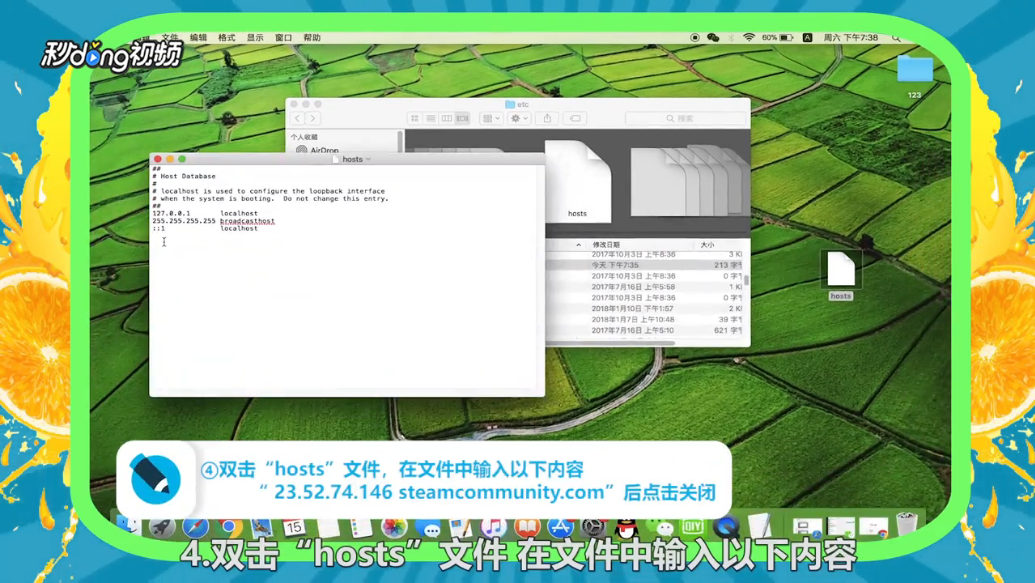Go back in the etc Finder window
The width and height of the screenshot is (1035, 583).
(x=297, y=118)
